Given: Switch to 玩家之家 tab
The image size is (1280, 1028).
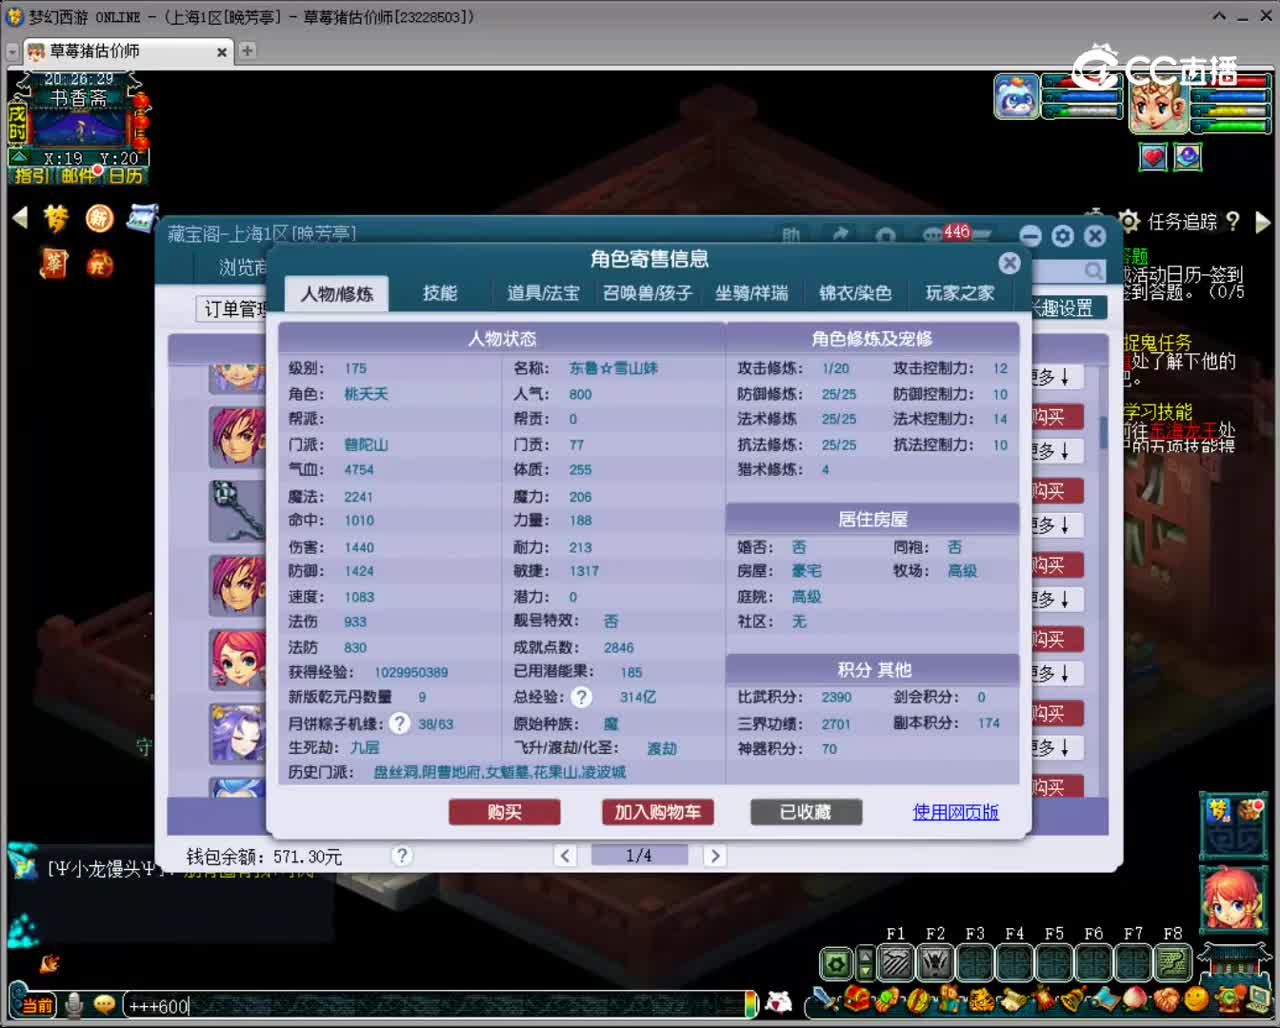Looking at the screenshot, I should [960, 293].
